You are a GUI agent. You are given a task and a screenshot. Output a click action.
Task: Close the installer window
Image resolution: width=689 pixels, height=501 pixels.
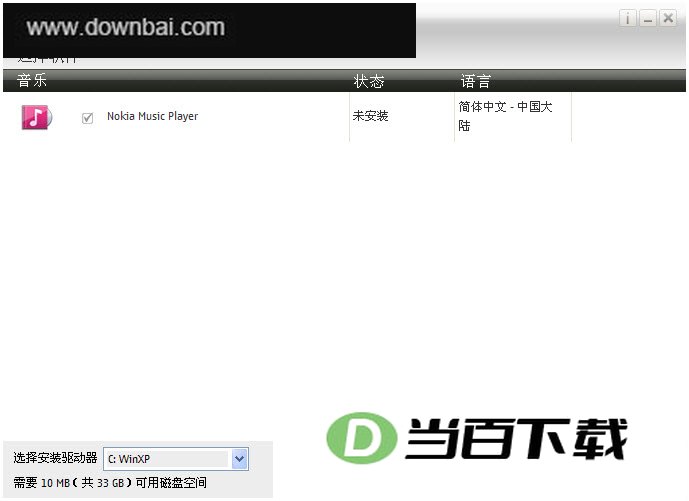click(x=668, y=18)
